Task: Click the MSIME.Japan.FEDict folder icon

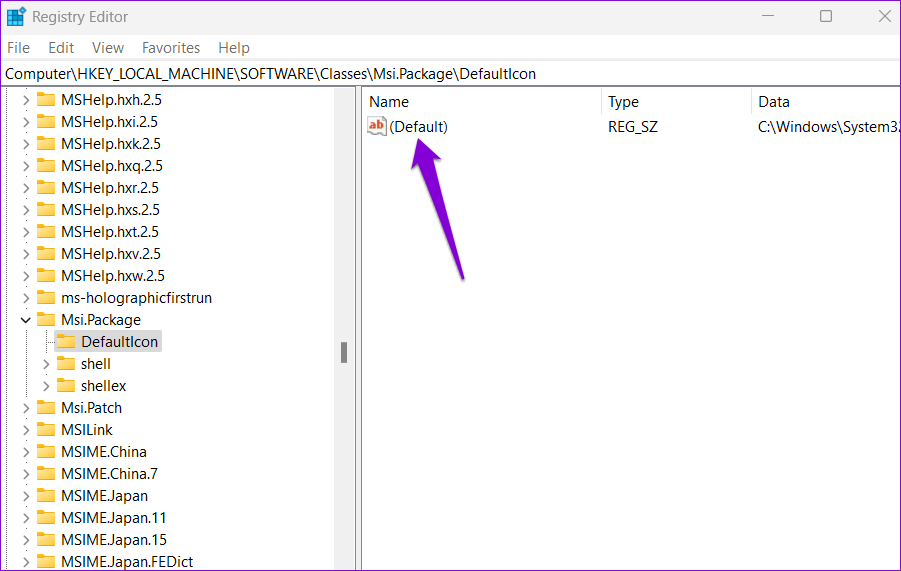Action: [x=46, y=562]
